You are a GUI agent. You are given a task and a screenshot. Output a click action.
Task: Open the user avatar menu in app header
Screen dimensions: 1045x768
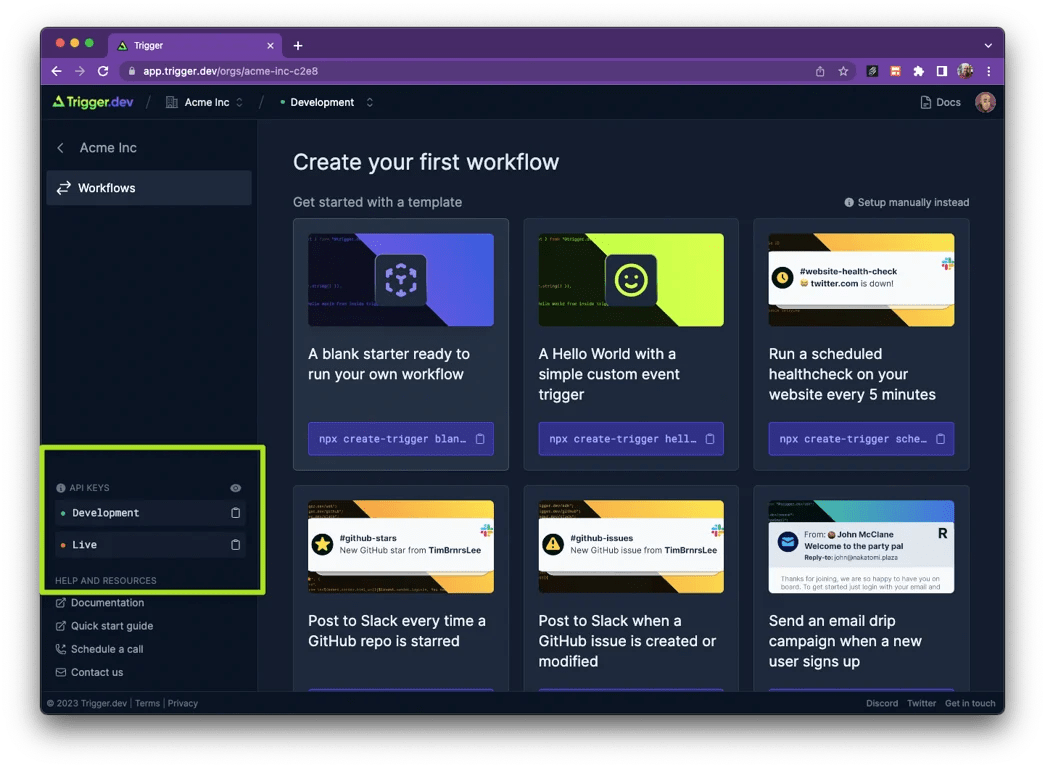click(x=985, y=102)
